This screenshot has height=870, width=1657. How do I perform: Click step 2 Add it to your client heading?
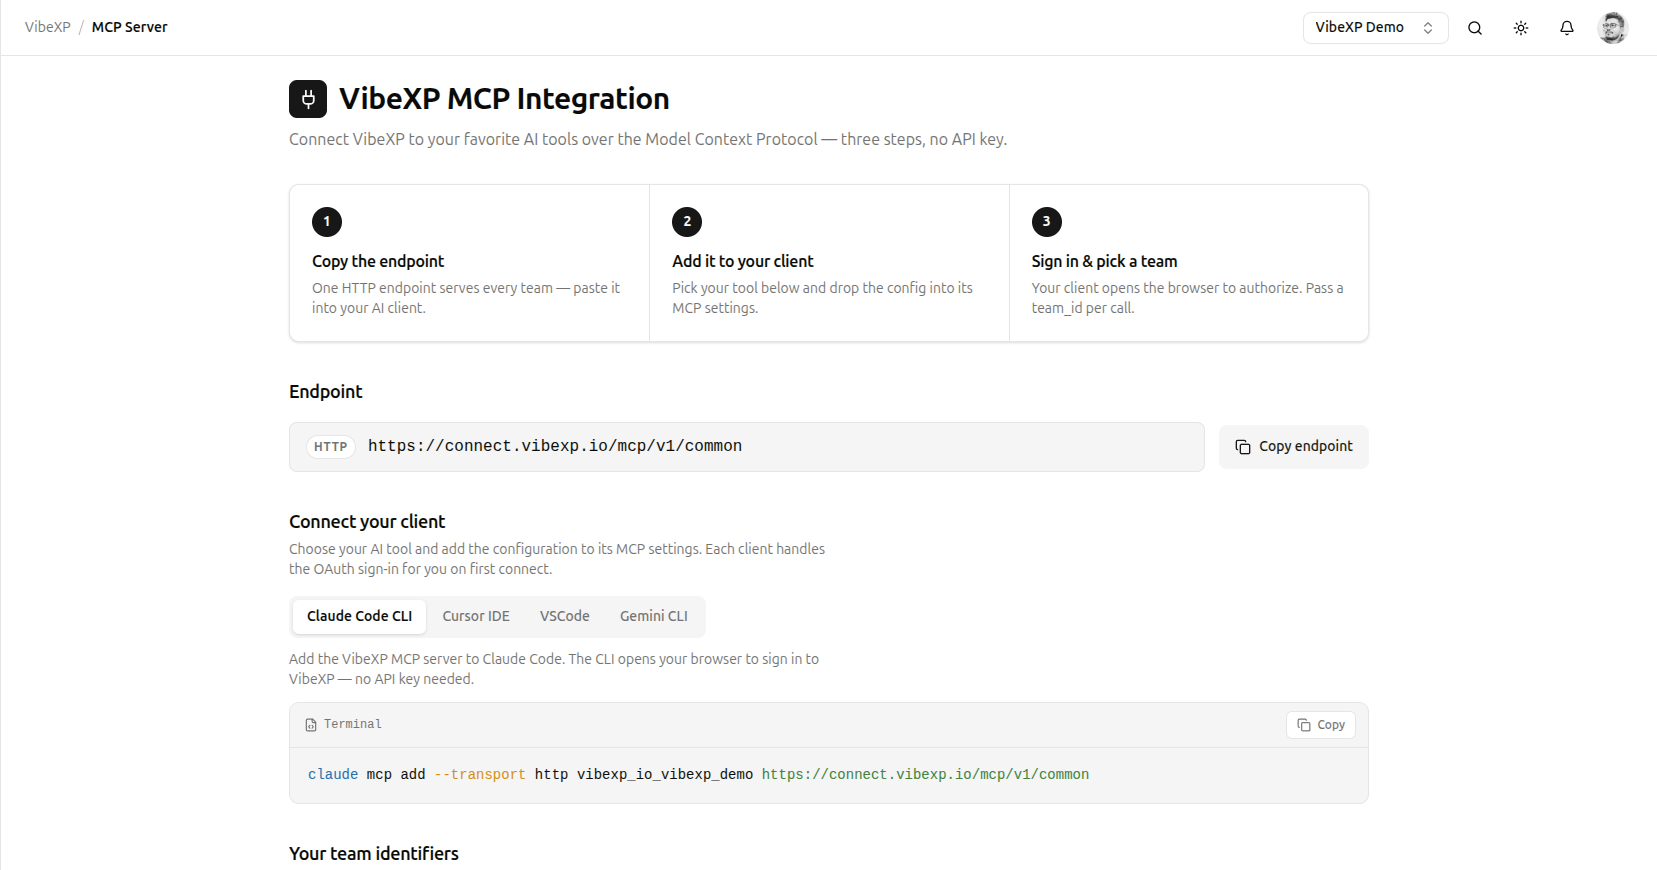[743, 261]
